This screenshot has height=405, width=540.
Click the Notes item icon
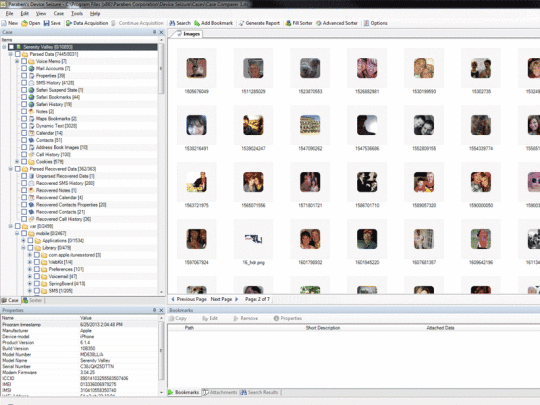(x=31, y=112)
